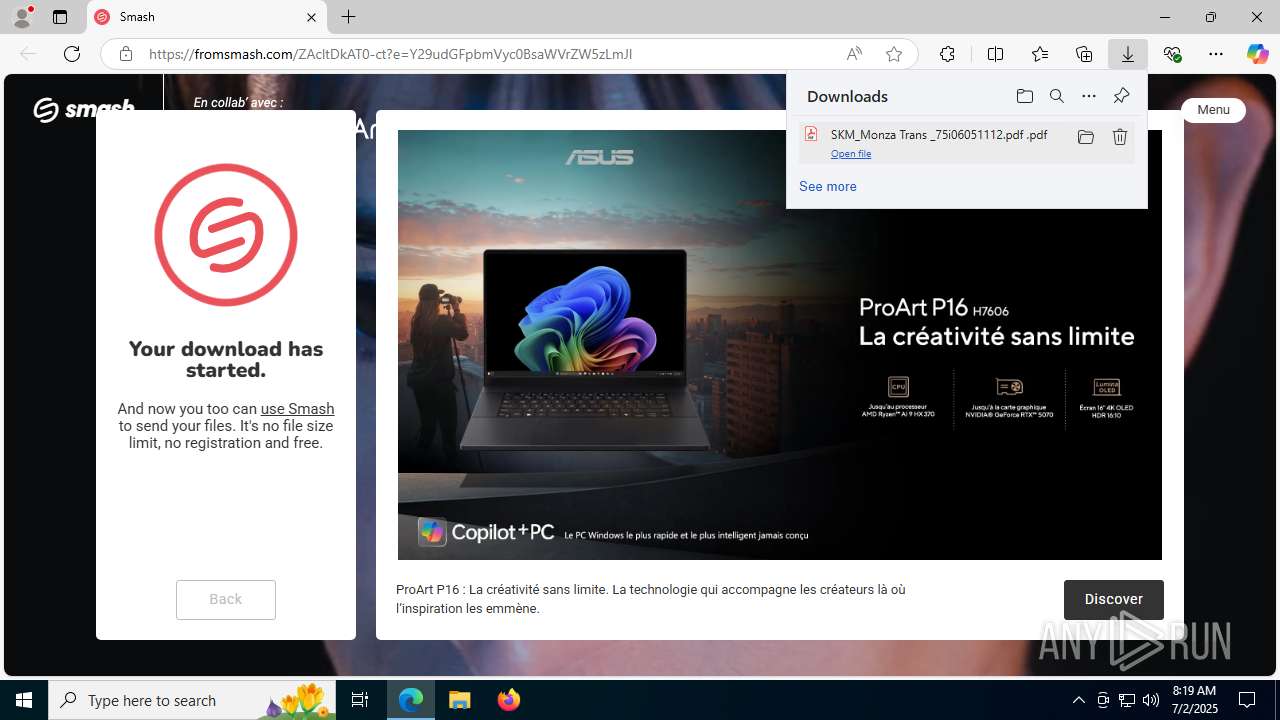Open Favorites list icon
Viewport: 1280px width, 720px height.
point(1040,54)
